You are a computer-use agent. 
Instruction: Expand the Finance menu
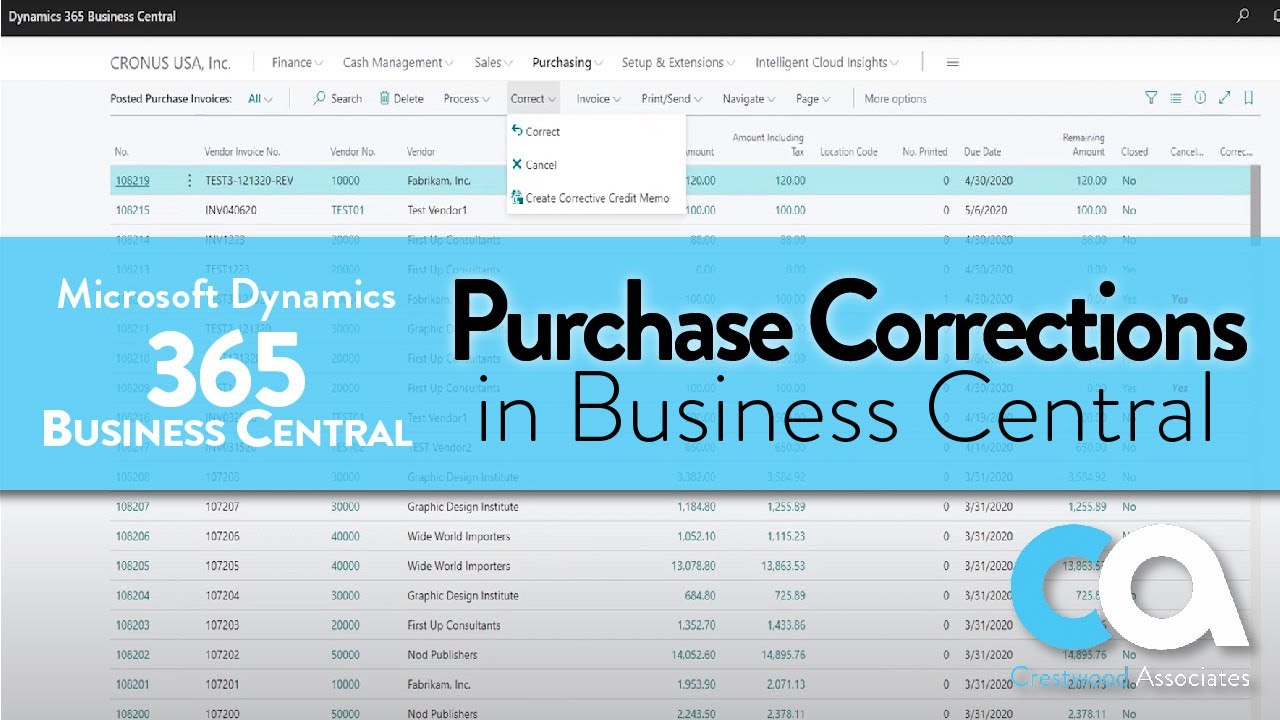(297, 62)
